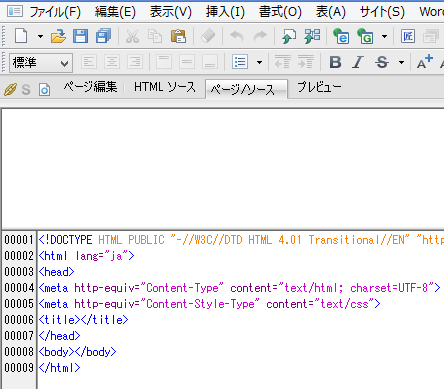The image size is (444, 389).
Task: Preview in browser with e icon
Action: (x=341, y=36)
